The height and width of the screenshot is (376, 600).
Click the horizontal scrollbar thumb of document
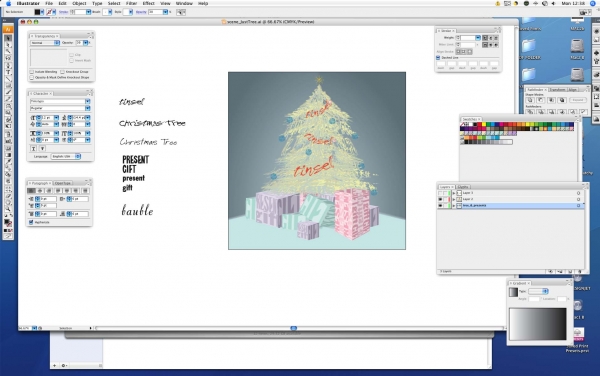(293, 328)
